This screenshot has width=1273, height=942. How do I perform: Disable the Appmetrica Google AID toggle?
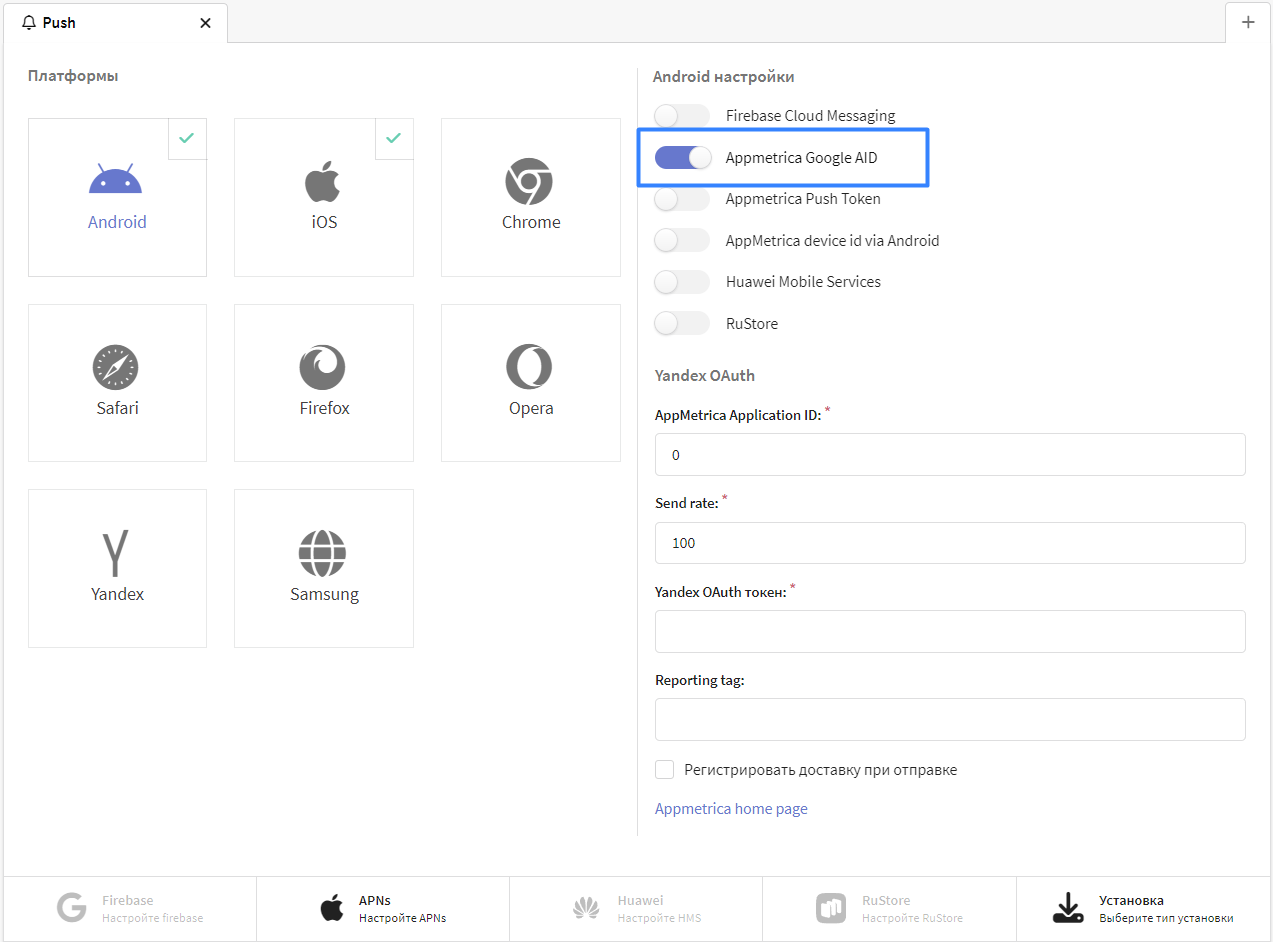click(682, 157)
